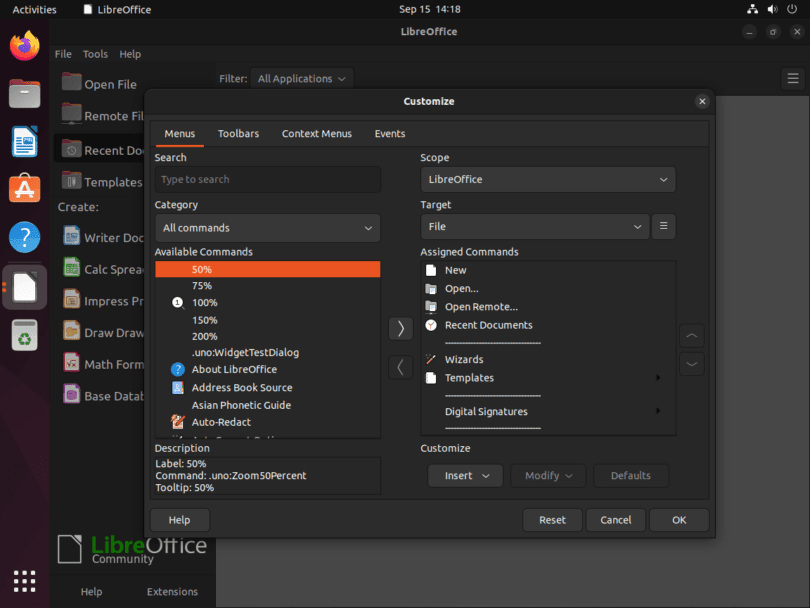Image resolution: width=810 pixels, height=608 pixels.
Task: Open LibreOffice Writer from the dock
Action: (25, 142)
